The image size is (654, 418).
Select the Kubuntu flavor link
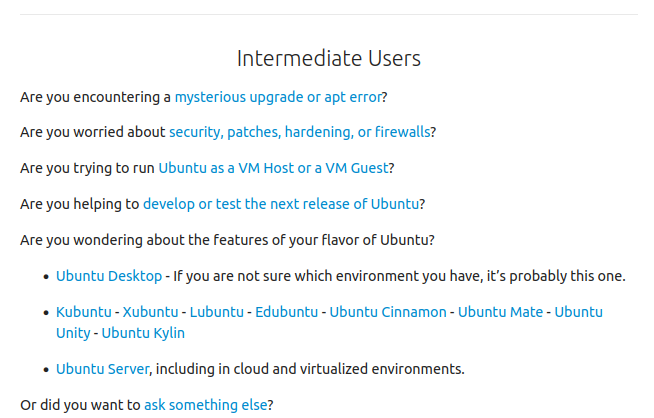(x=84, y=312)
